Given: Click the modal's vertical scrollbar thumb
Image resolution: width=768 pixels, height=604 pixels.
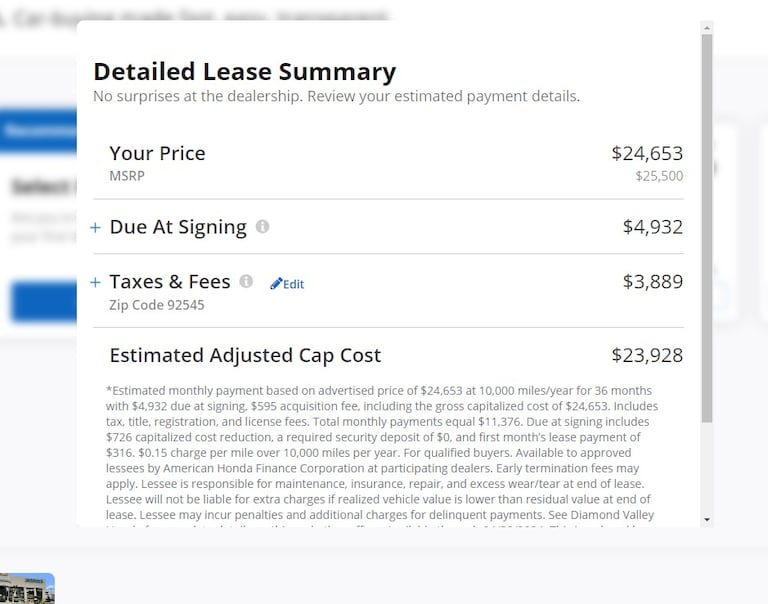Looking at the screenshot, I should 707,220.
